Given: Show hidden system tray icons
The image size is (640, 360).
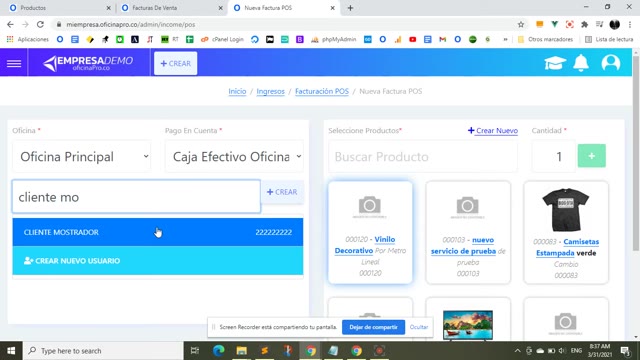Looking at the screenshot, I should click(x=517, y=351).
